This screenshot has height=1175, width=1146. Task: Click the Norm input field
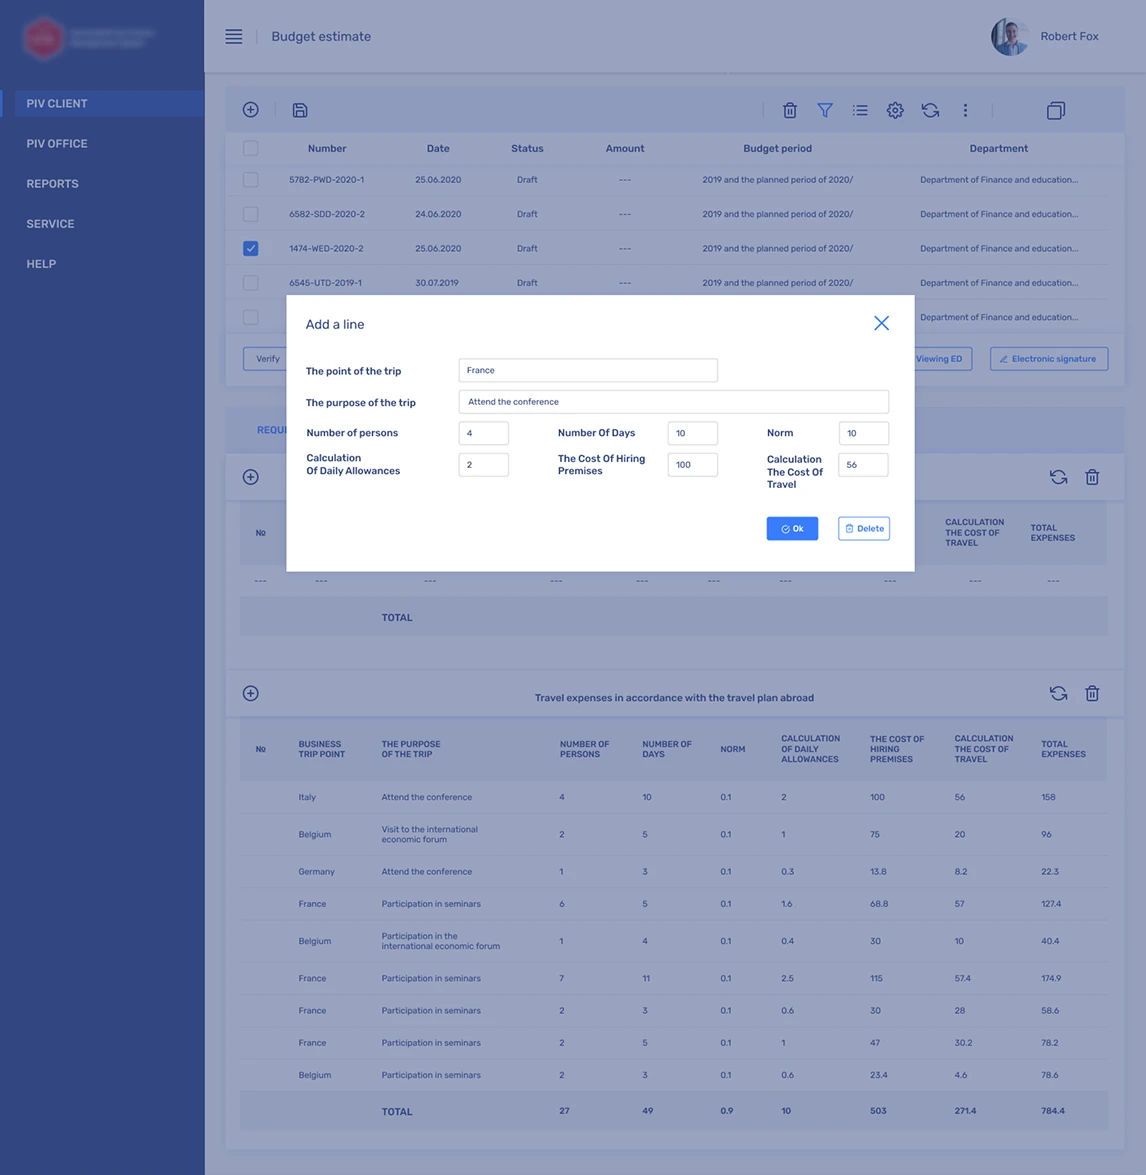coord(863,433)
